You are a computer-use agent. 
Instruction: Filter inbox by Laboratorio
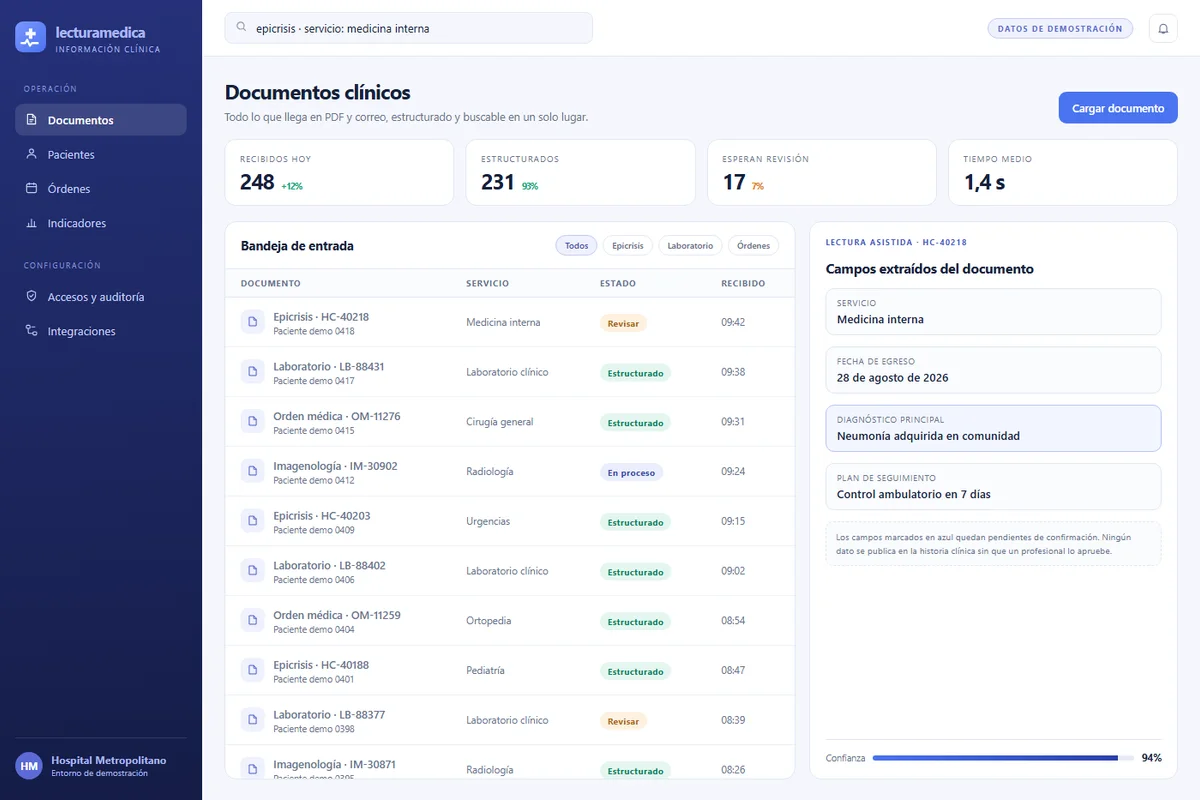[690, 245]
